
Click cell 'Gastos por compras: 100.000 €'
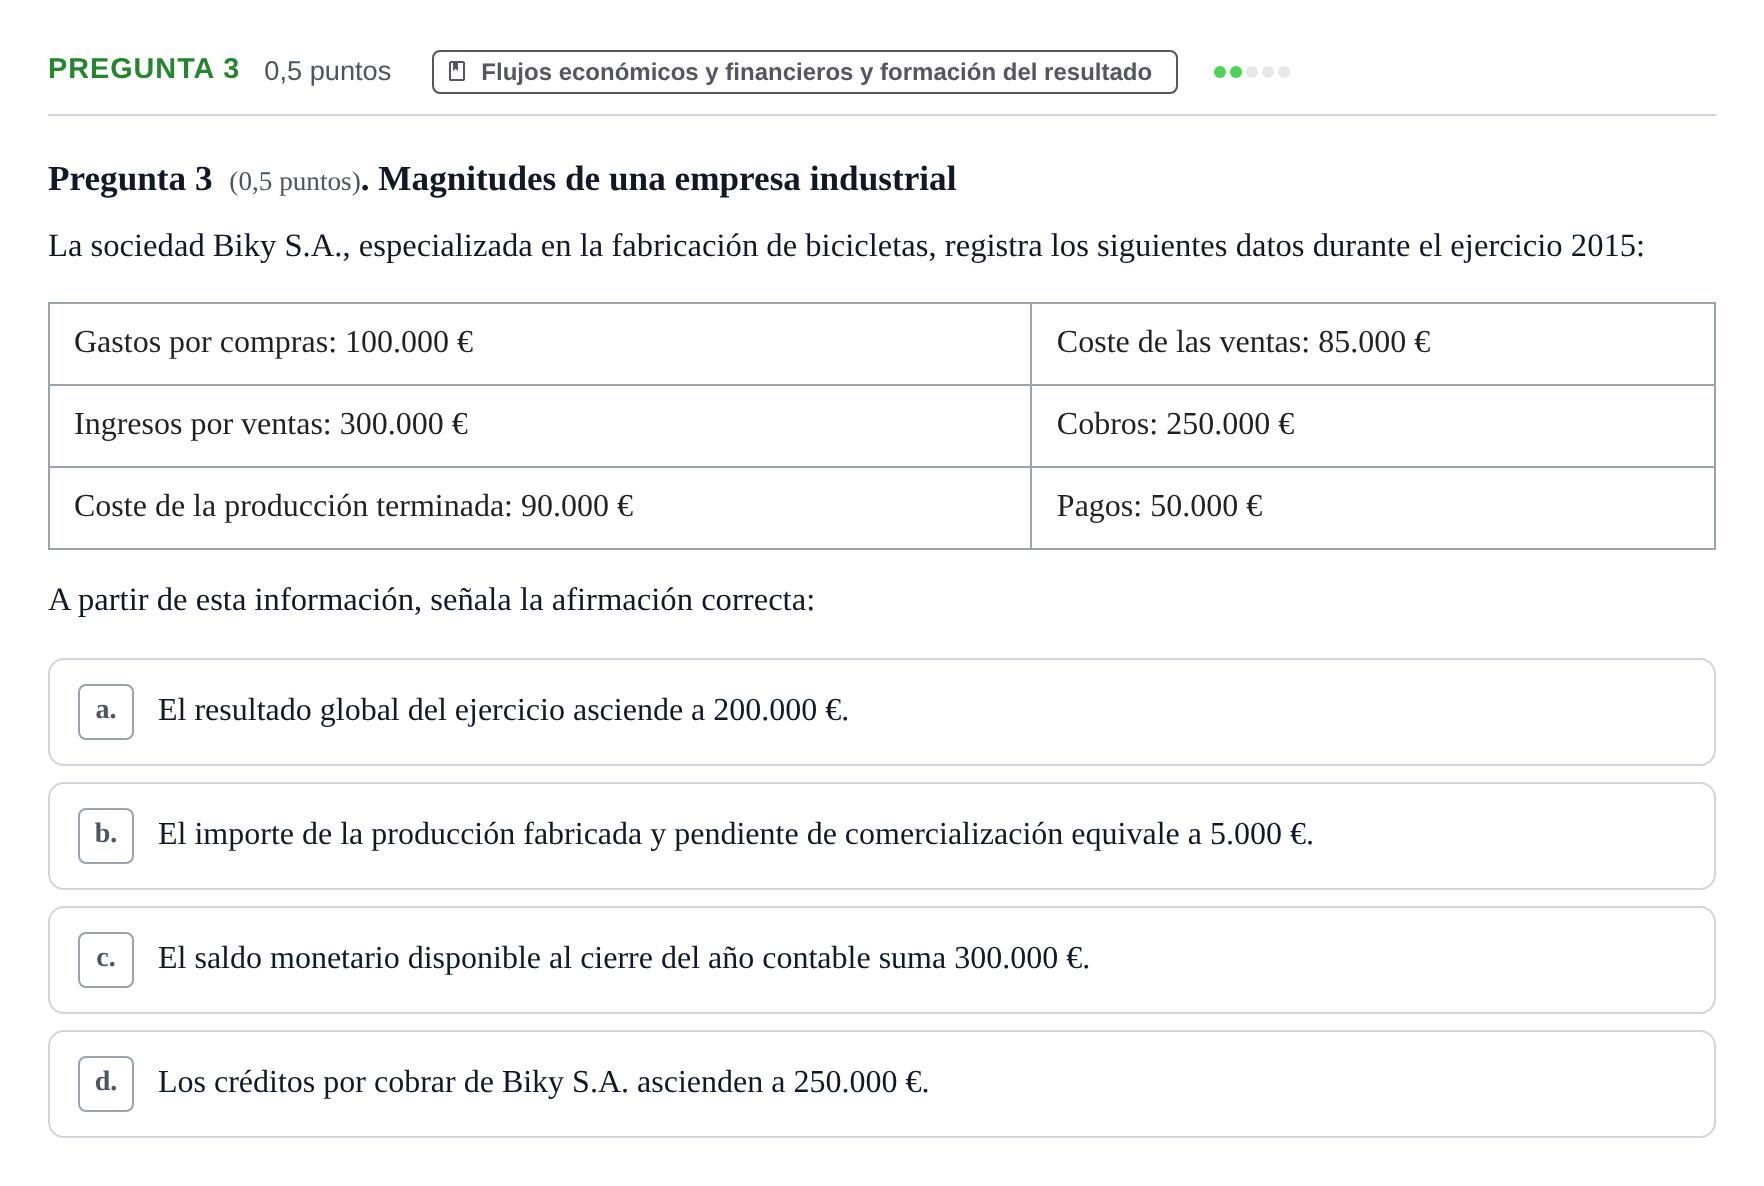pos(540,344)
